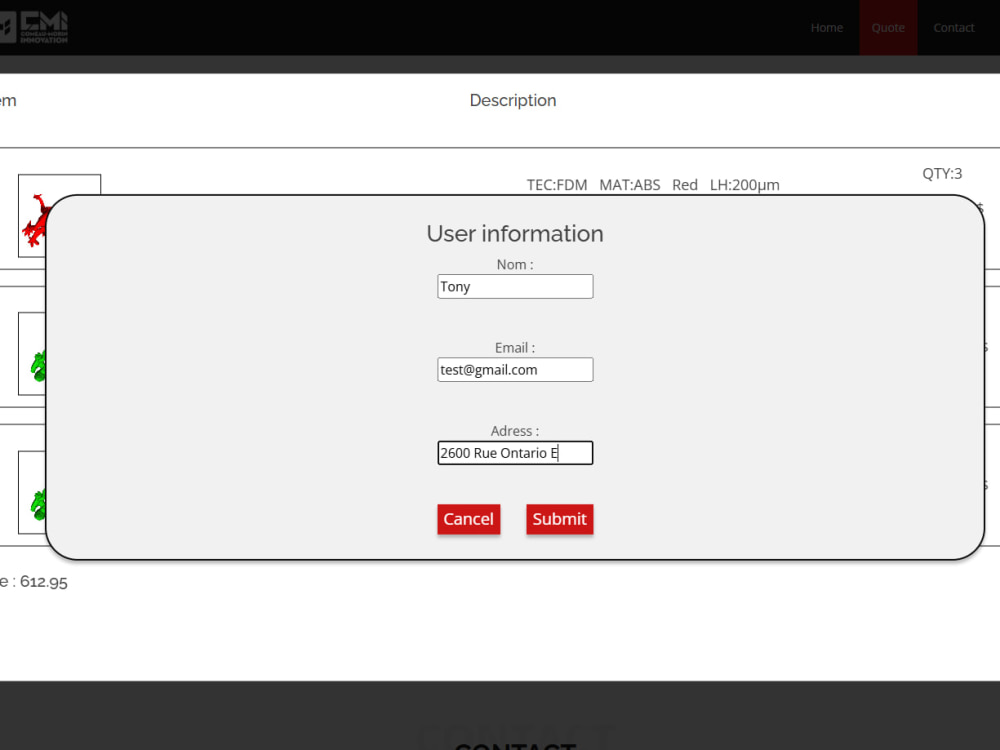The image size is (1000, 750).
Task: Select the User information heading text
Action: pyautogui.click(x=515, y=233)
